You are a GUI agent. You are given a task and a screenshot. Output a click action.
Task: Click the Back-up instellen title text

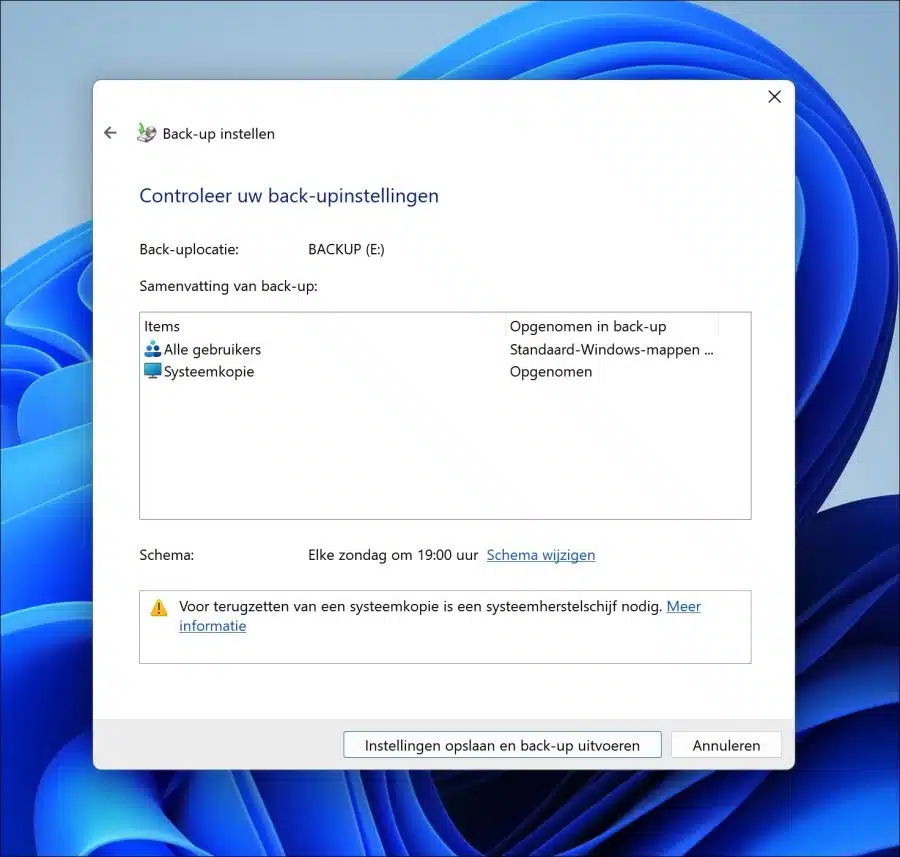pyautogui.click(x=219, y=134)
